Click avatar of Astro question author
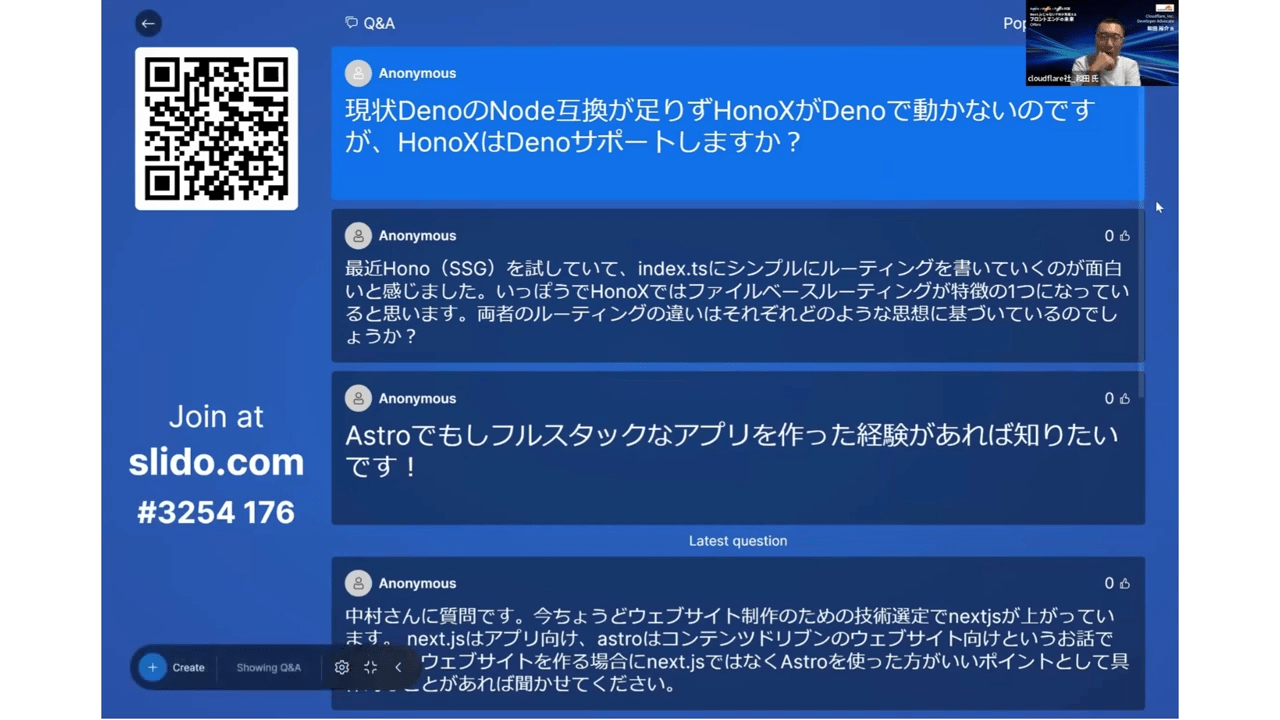This screenshot has height=720, width=1280. coord(358,398)
